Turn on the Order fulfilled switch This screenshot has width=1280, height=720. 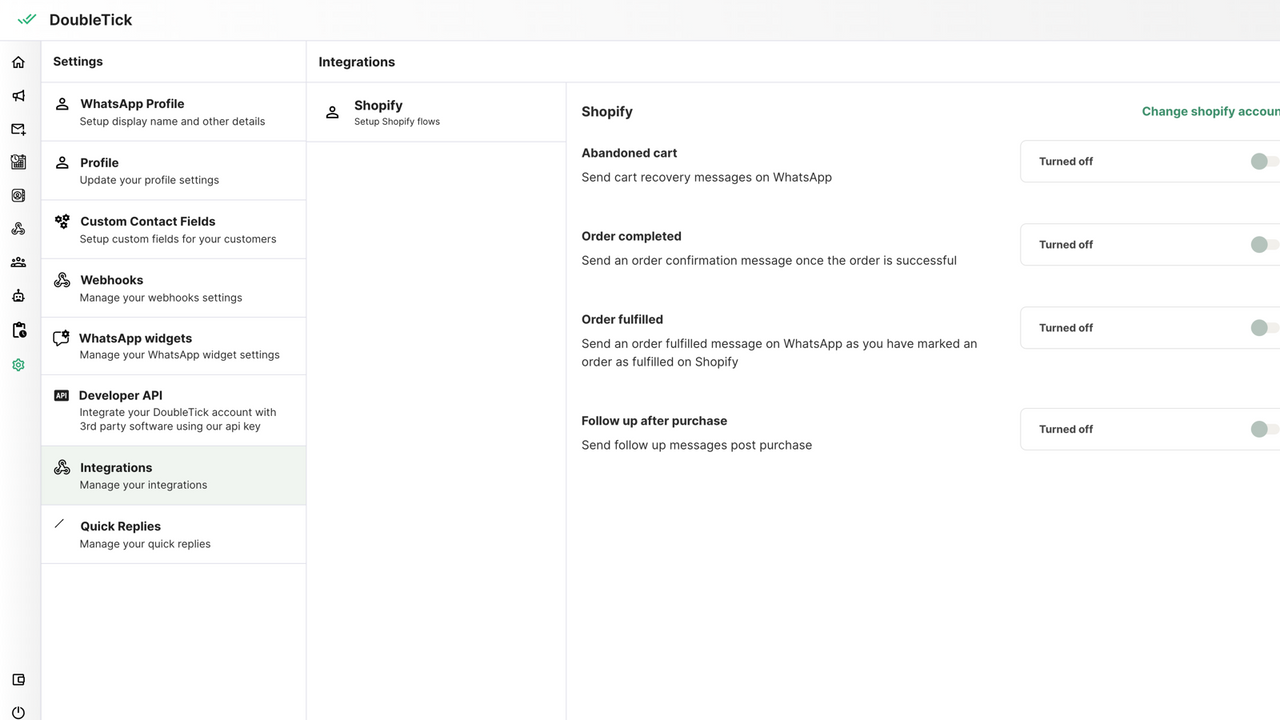coord(1263,327)
